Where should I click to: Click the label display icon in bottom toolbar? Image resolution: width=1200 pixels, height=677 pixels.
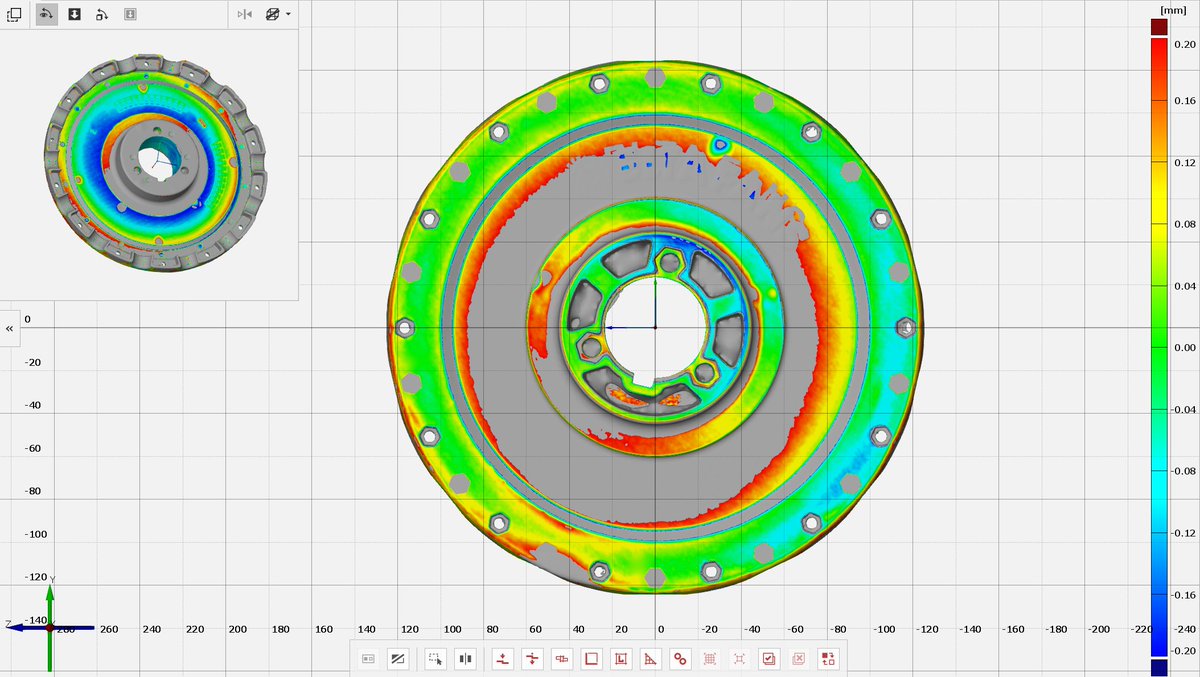[x=368, y=659]
